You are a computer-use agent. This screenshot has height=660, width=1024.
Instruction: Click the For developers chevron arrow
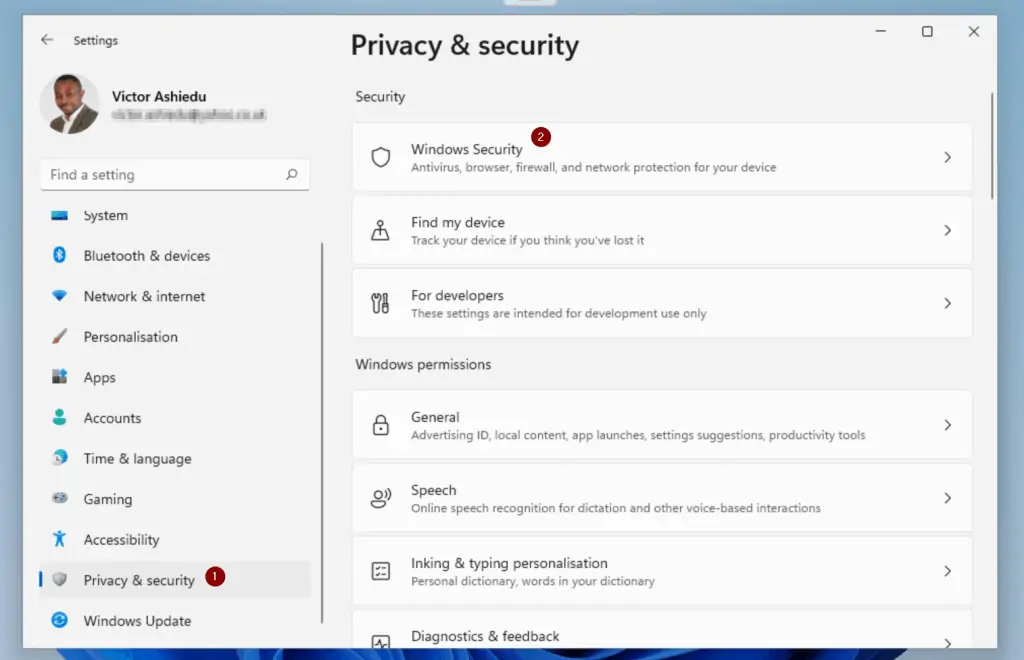(x=947, y=304)
